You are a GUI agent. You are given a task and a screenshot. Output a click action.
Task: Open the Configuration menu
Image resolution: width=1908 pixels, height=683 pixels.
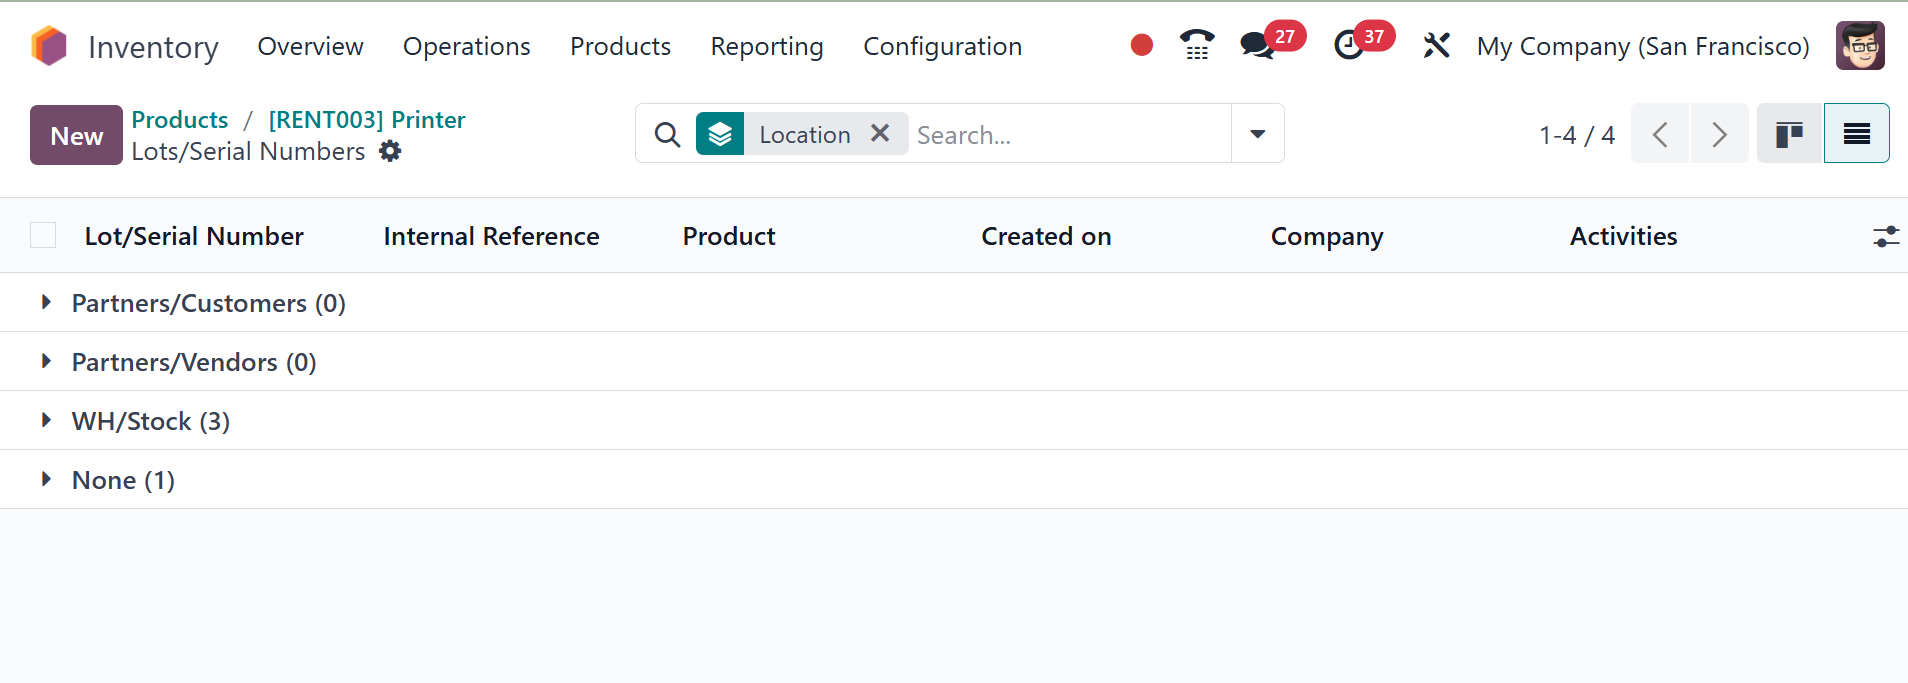click(942, 47)
